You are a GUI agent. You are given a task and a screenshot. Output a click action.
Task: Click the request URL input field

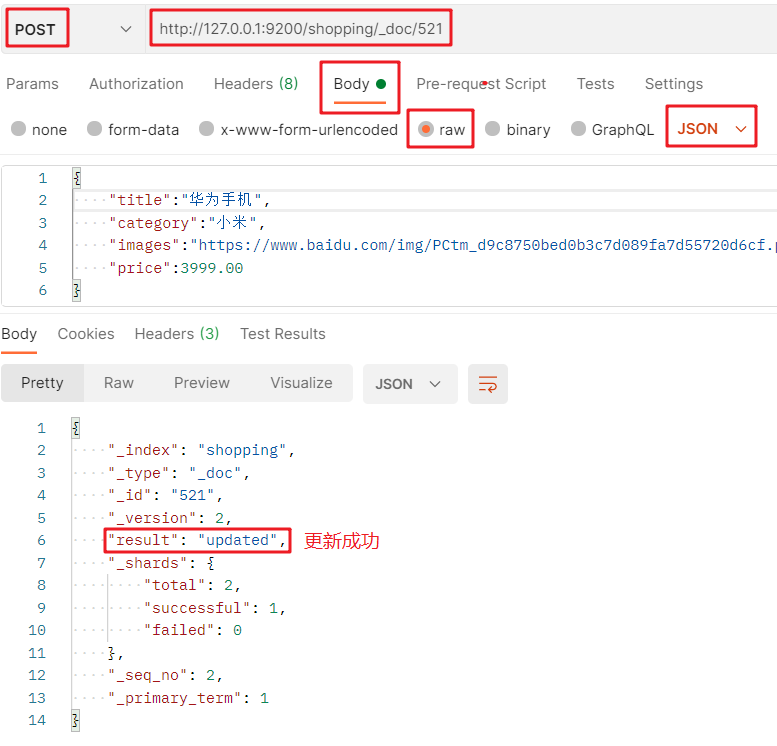301,29
